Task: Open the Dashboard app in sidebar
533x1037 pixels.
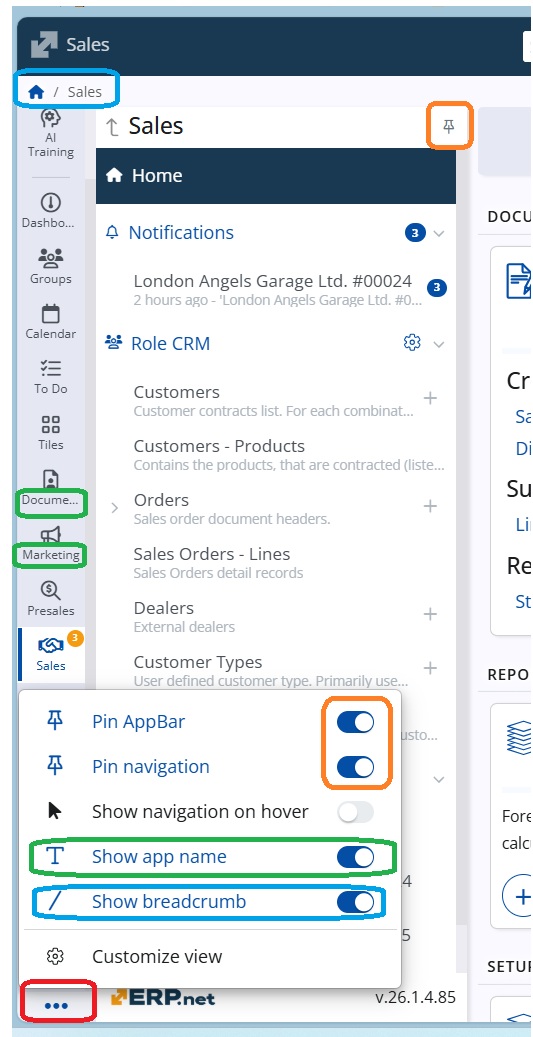Action: 51,202
